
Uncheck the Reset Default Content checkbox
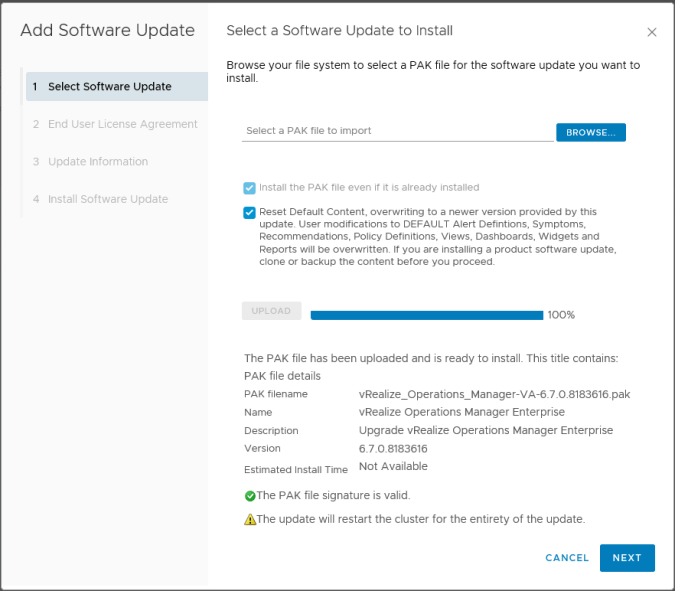249,212
